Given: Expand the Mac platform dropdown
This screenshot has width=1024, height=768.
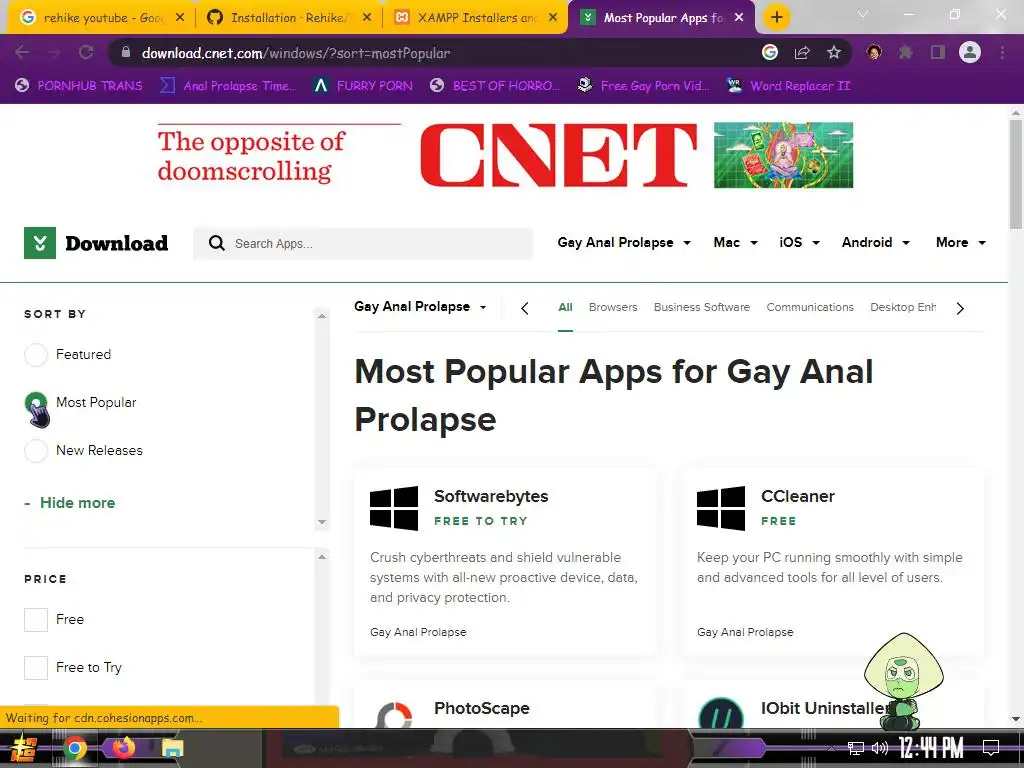Looking at the screenshot, I should 735,242.
